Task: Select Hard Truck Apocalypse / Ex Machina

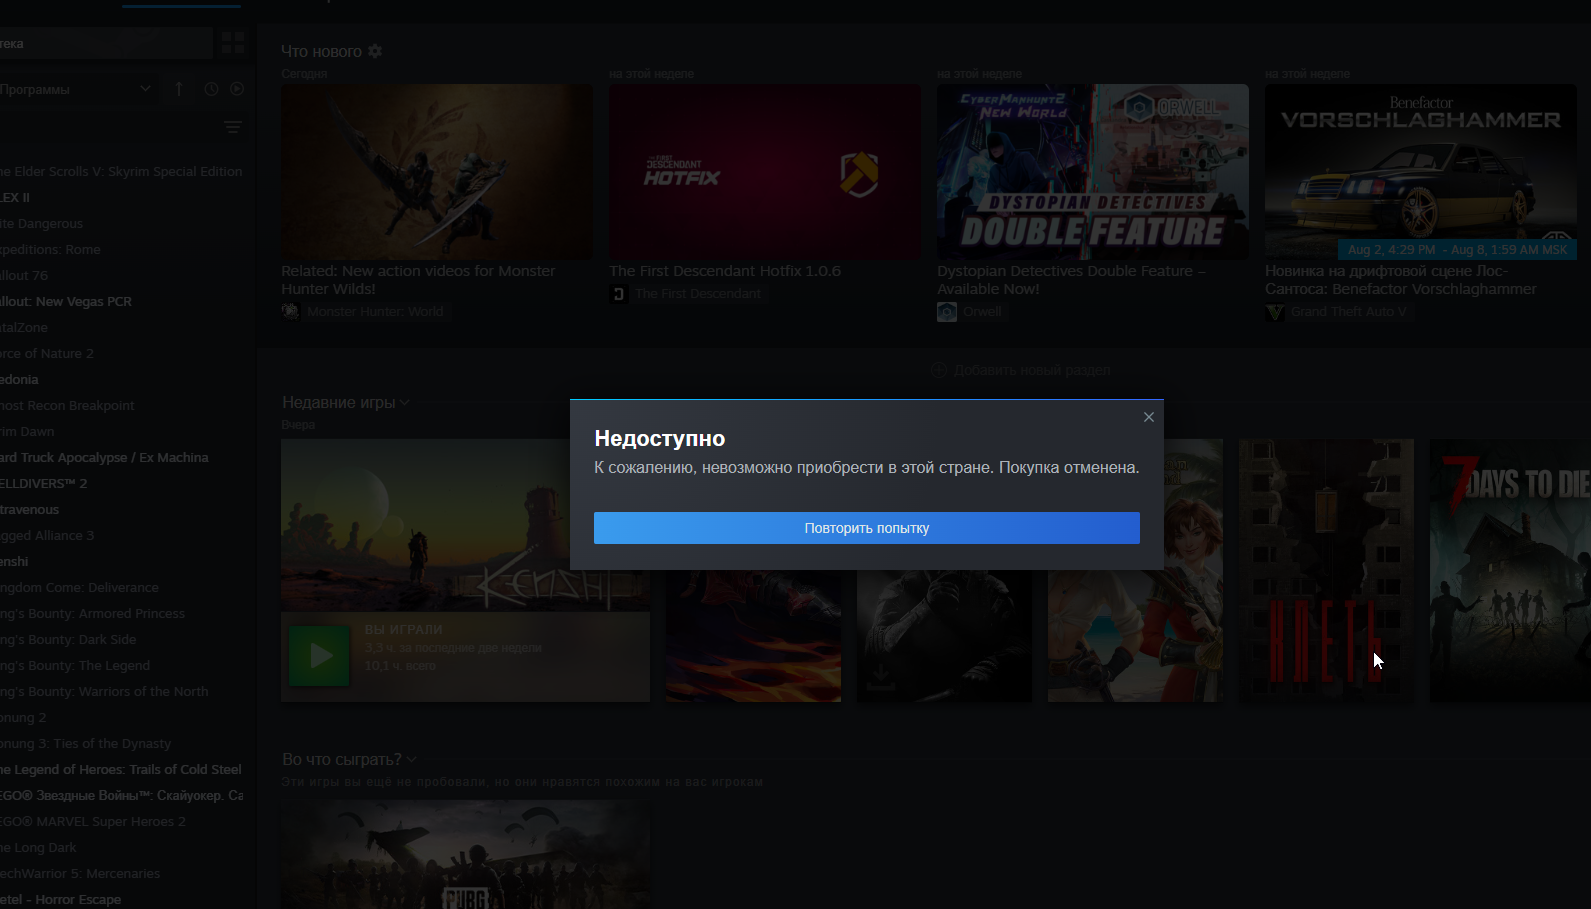Action: [x=104, y=458]
